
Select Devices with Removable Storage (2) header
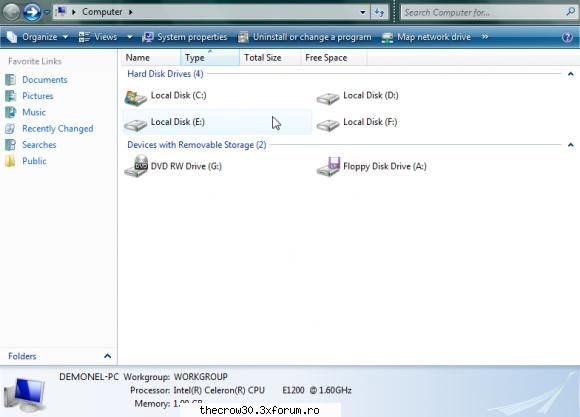pos(197,145)
